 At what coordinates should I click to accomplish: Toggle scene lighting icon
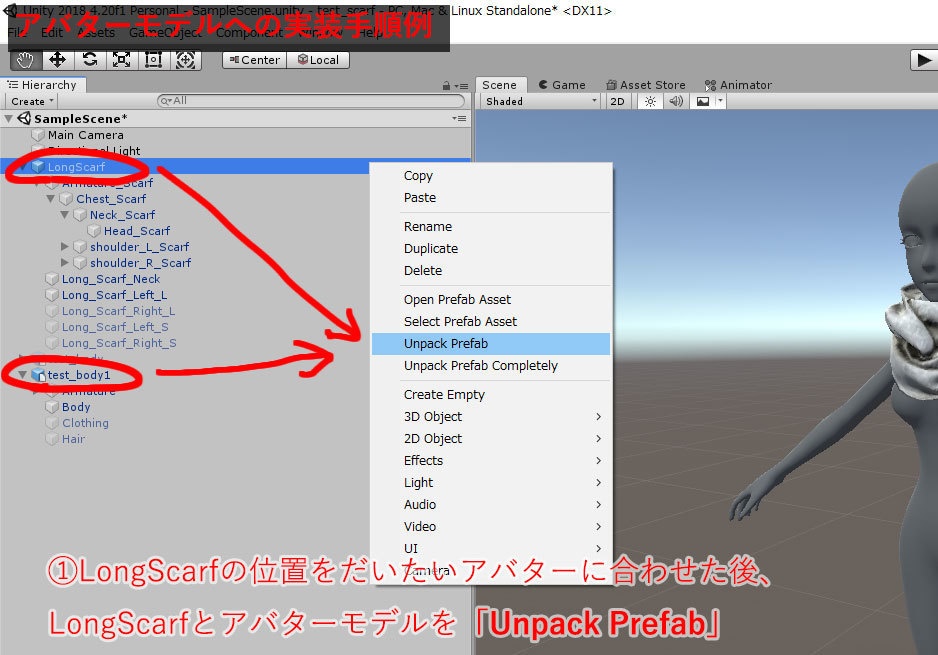point(650,101)
